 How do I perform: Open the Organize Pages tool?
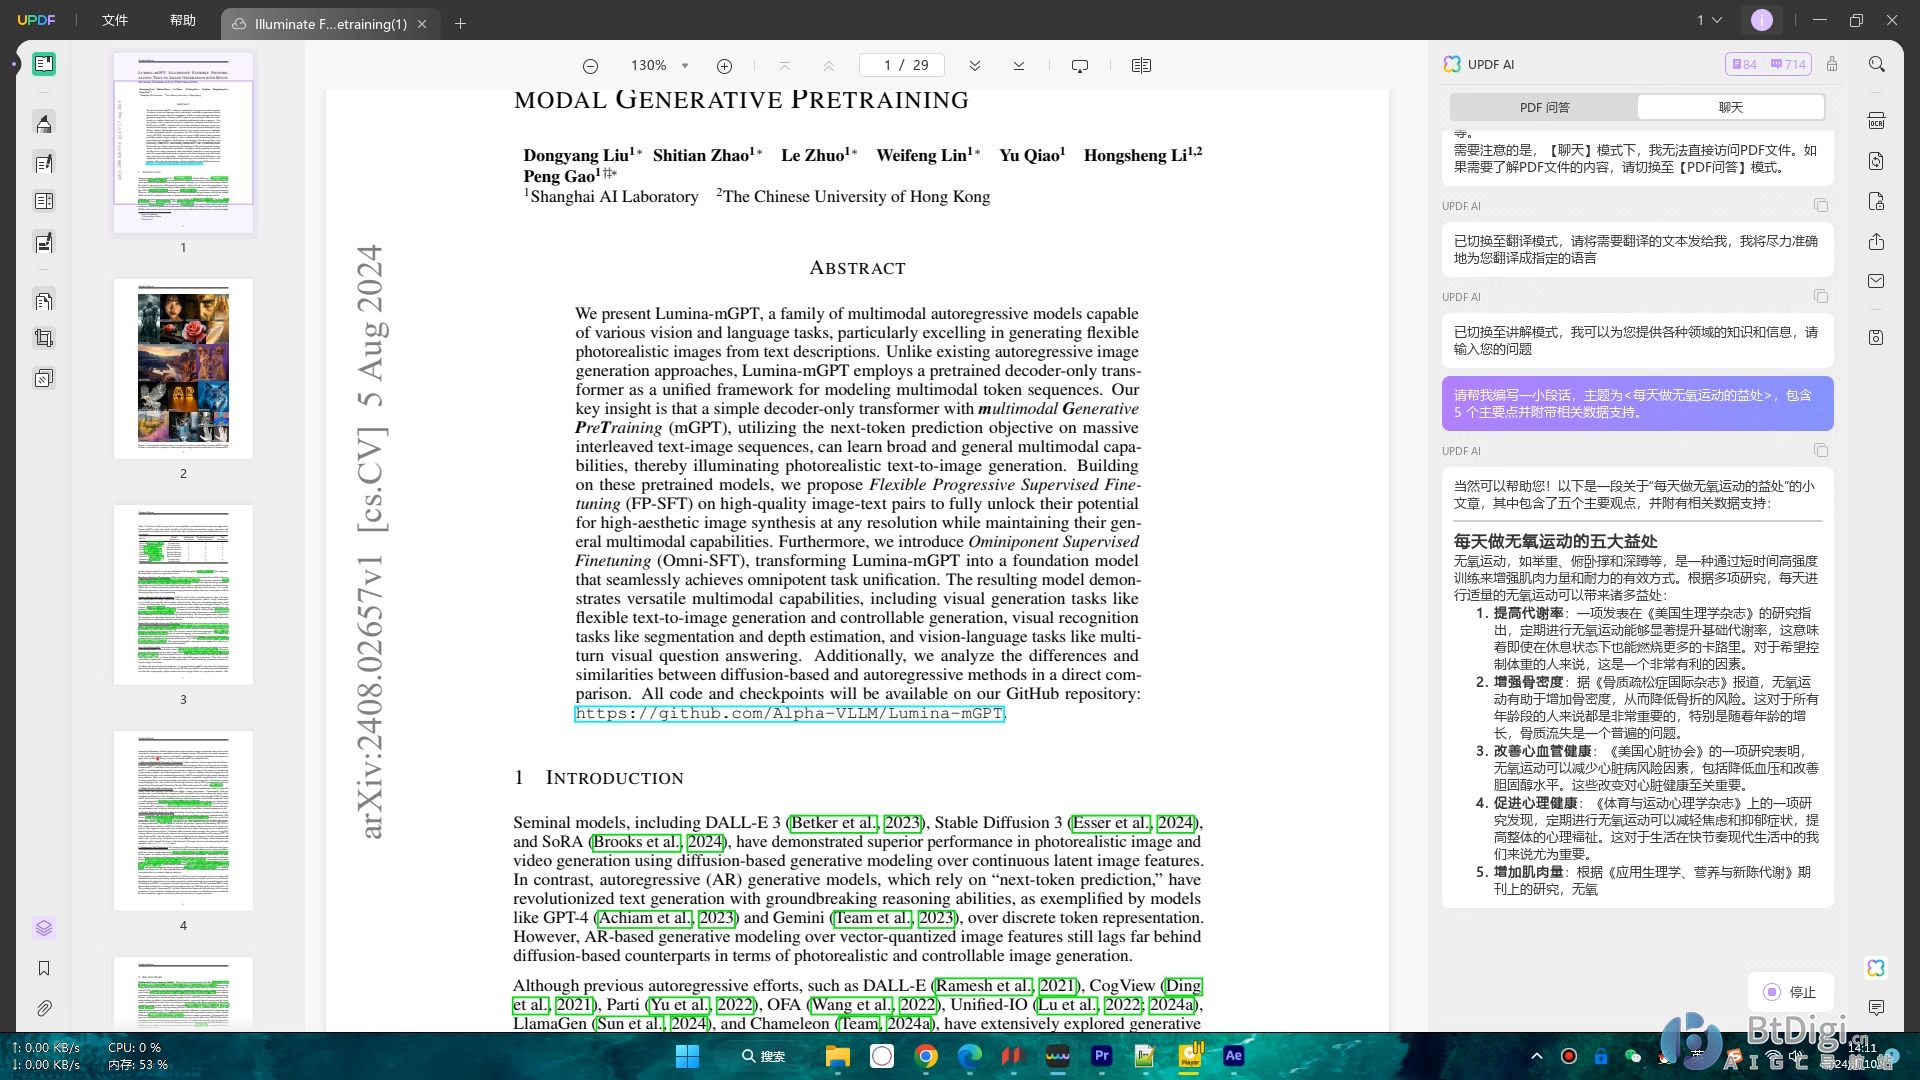(43, 202)
